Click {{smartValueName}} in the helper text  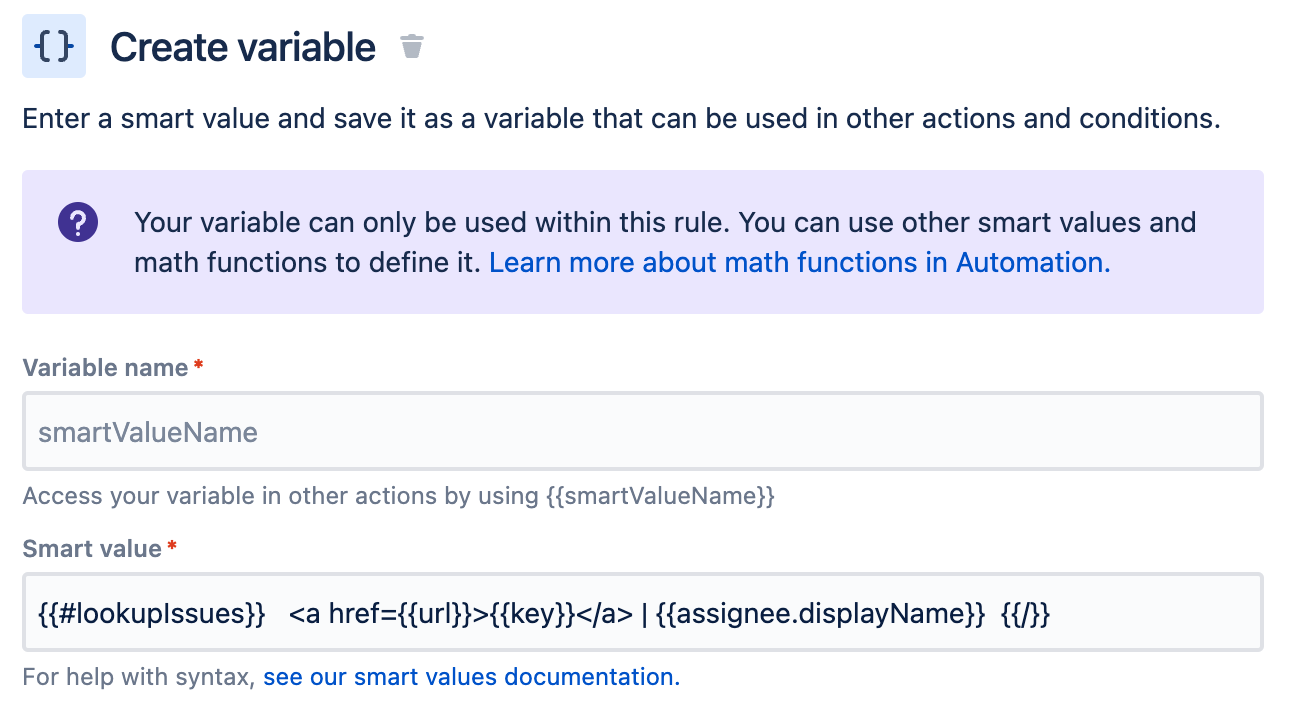(x=661, y=496)
